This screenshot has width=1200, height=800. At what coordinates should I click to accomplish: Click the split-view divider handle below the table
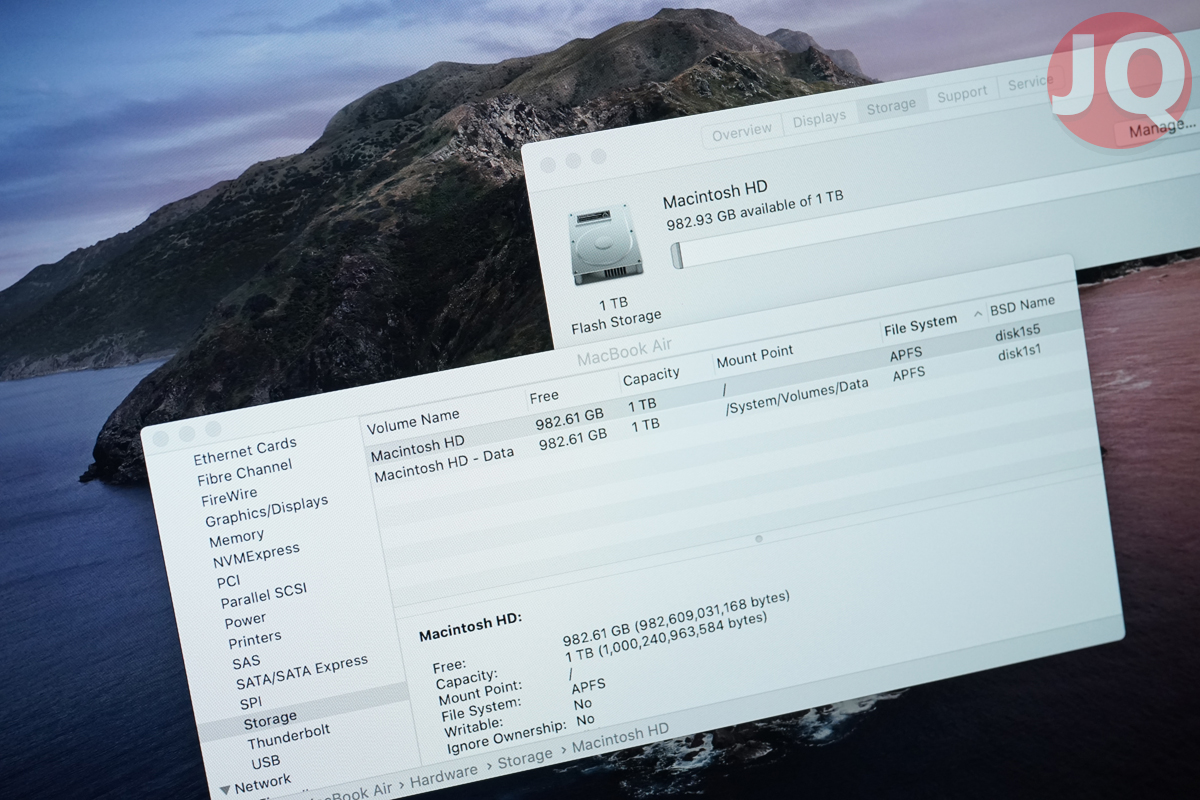click(758, 538)
